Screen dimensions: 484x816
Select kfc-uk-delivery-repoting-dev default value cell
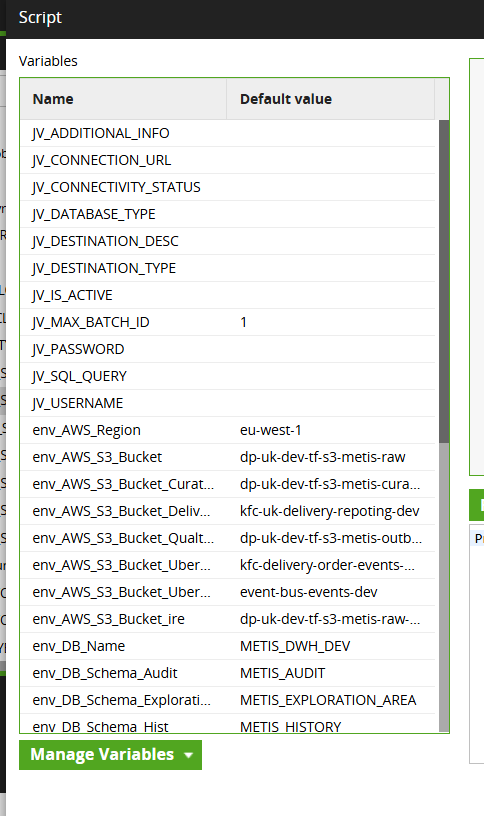pos(330,511)
